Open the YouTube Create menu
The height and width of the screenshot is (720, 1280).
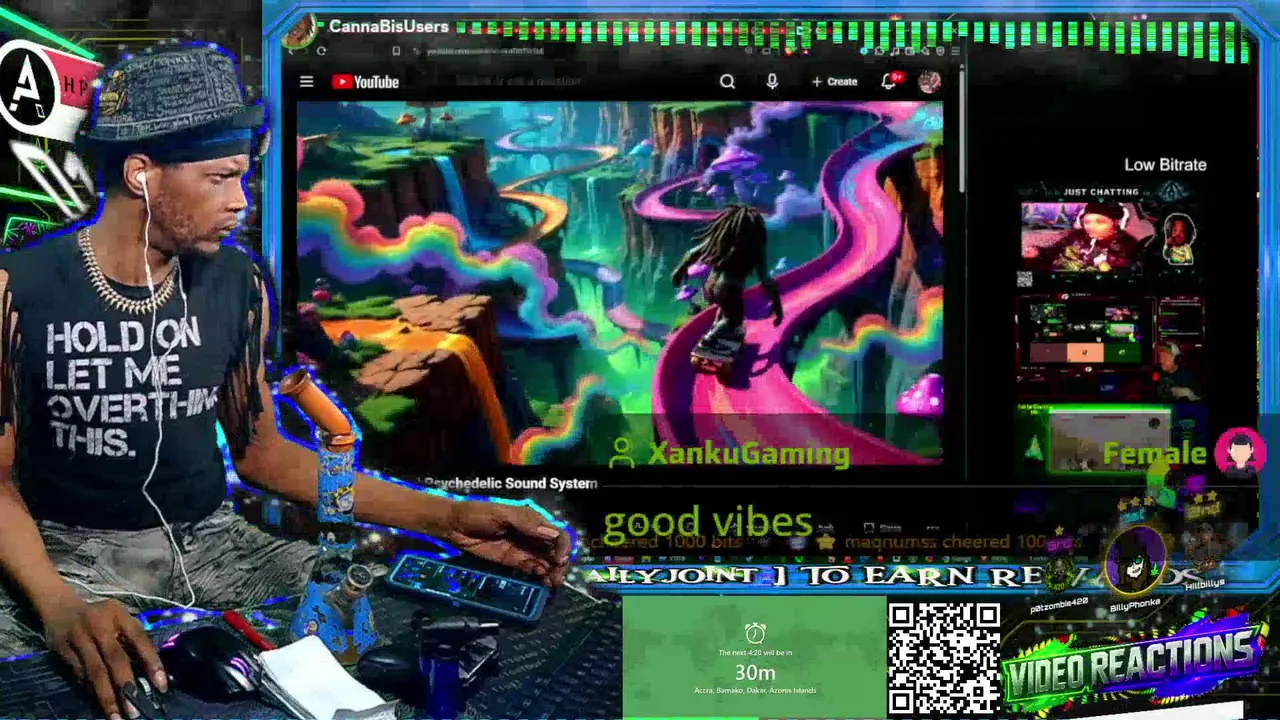pos(834,82)
